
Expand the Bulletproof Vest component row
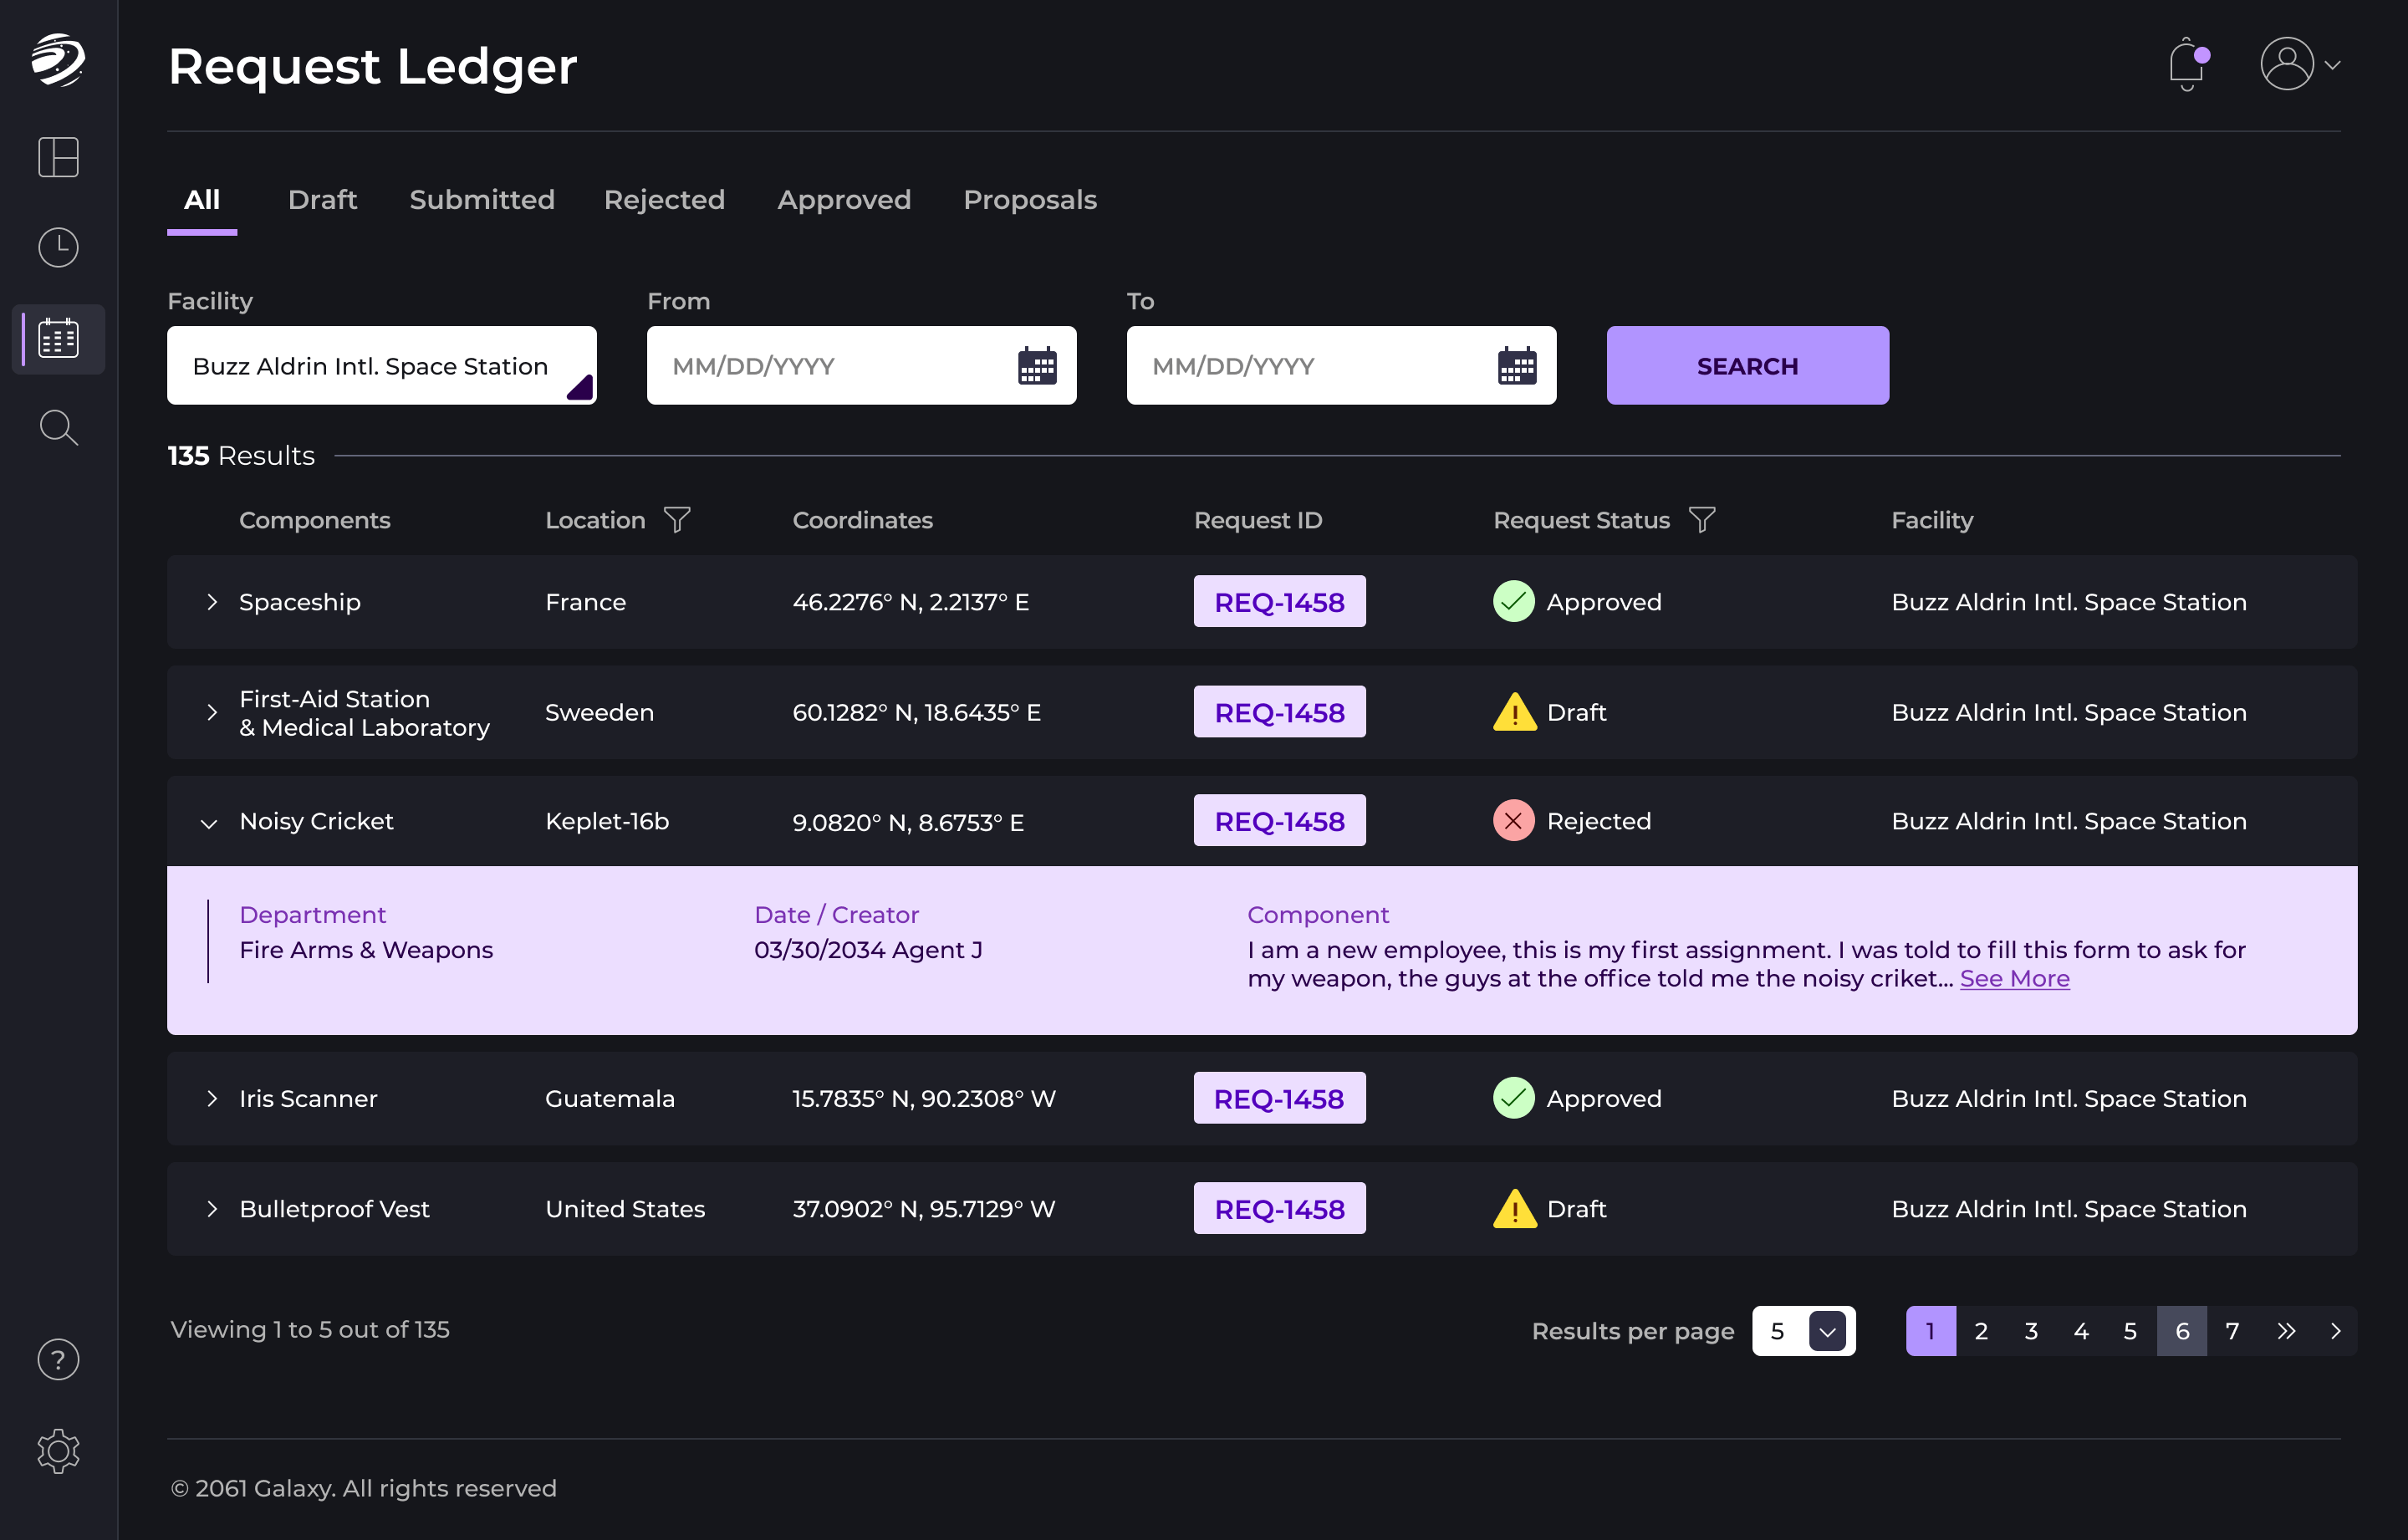(209, 1208)
